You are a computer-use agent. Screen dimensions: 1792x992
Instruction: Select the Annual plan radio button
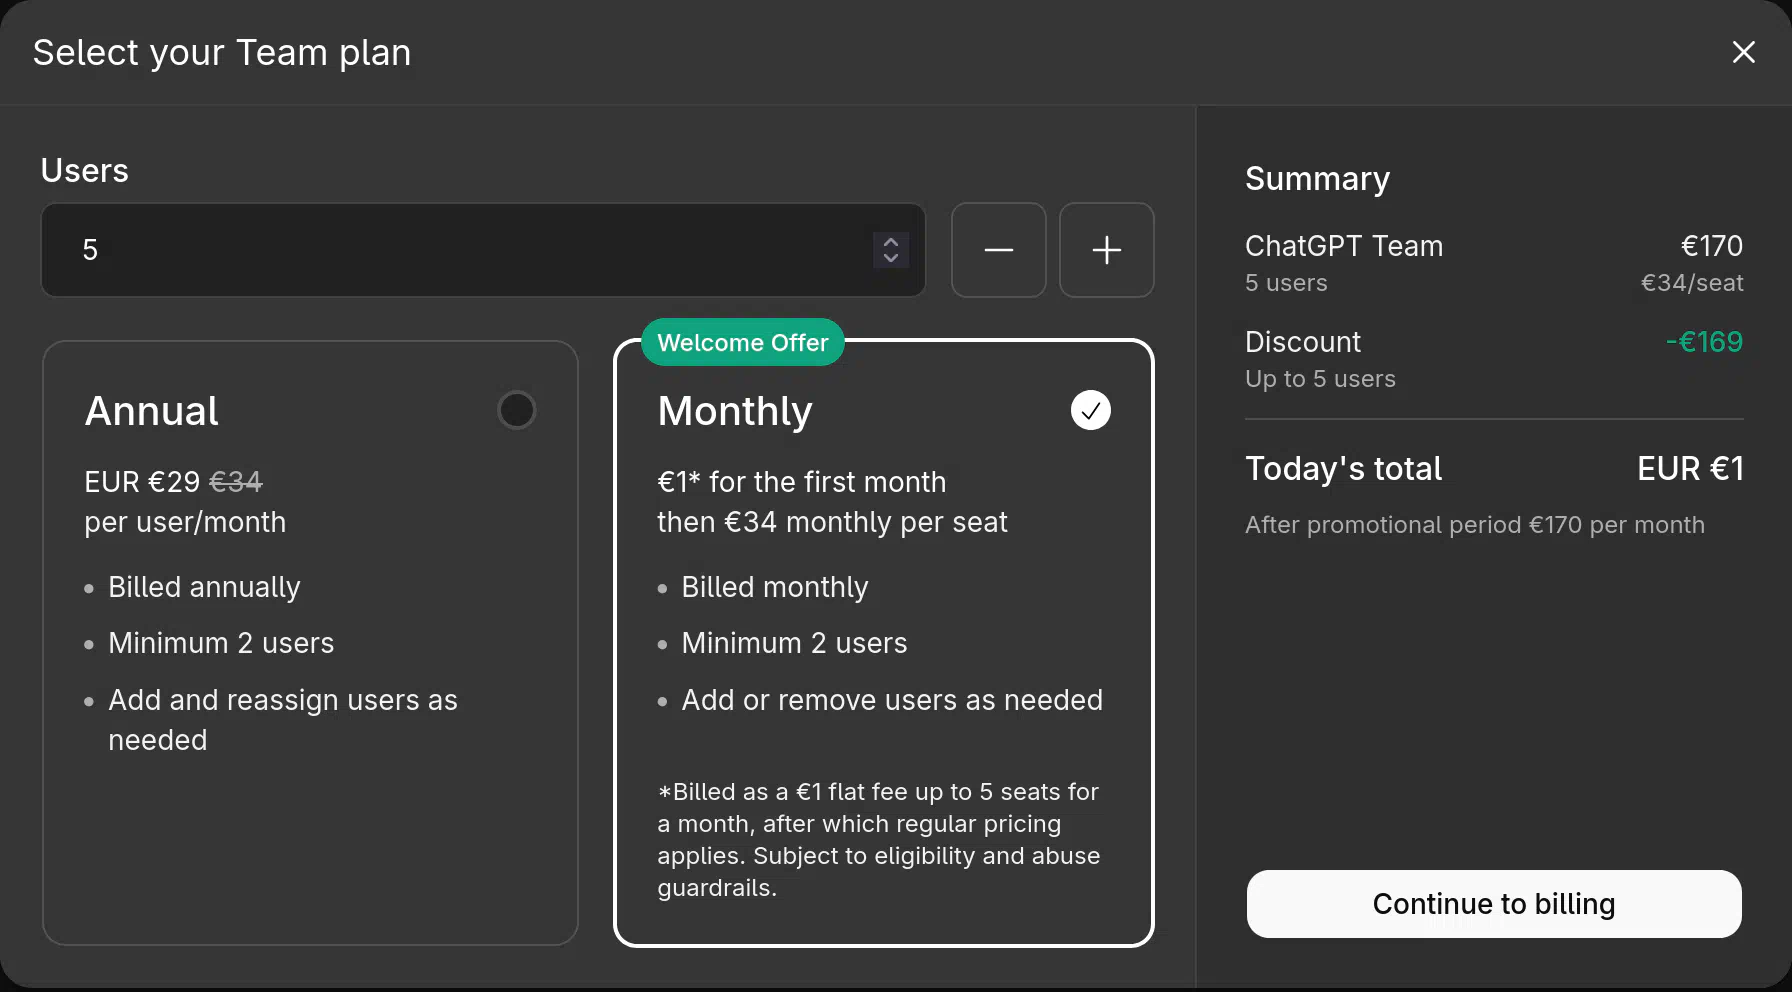click(516, 410)
